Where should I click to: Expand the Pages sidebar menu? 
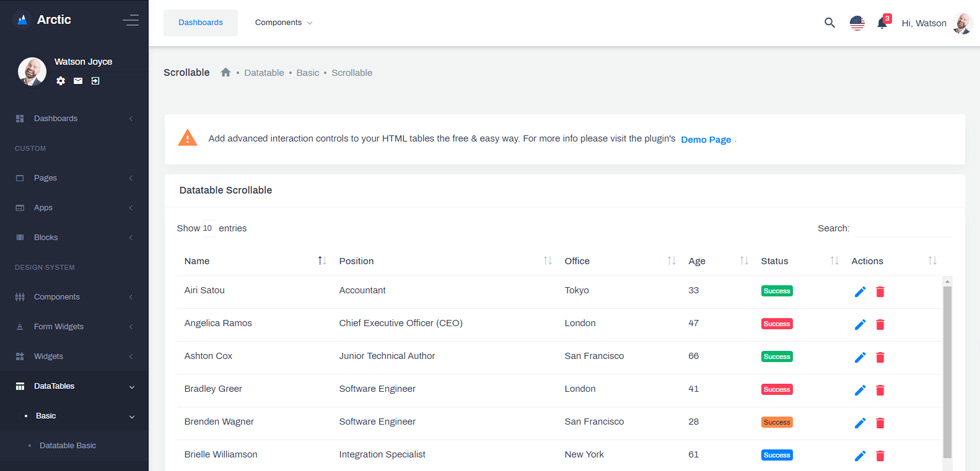click(74, 178)
